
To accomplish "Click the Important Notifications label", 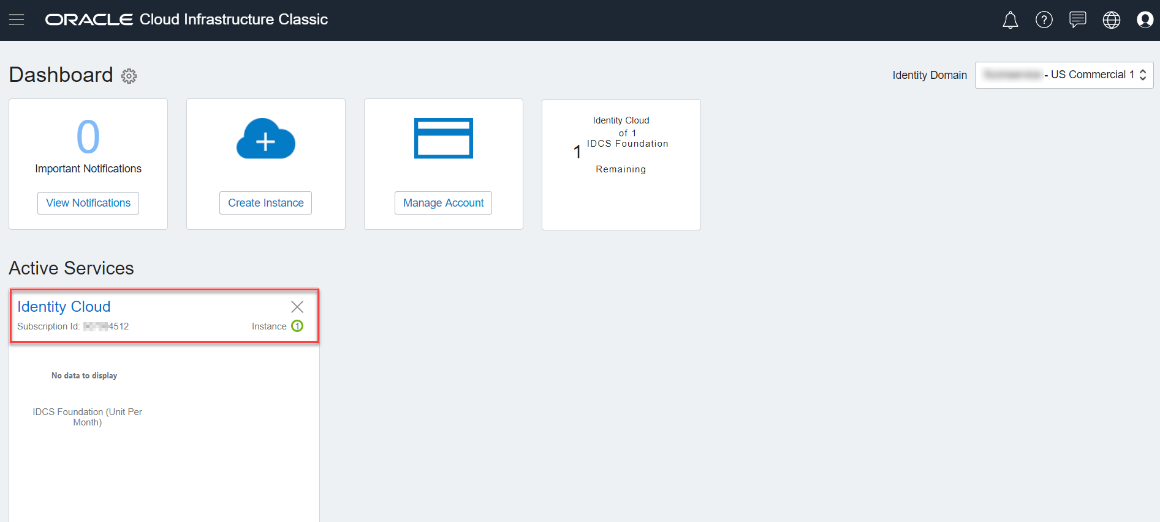I will [88, 169].
